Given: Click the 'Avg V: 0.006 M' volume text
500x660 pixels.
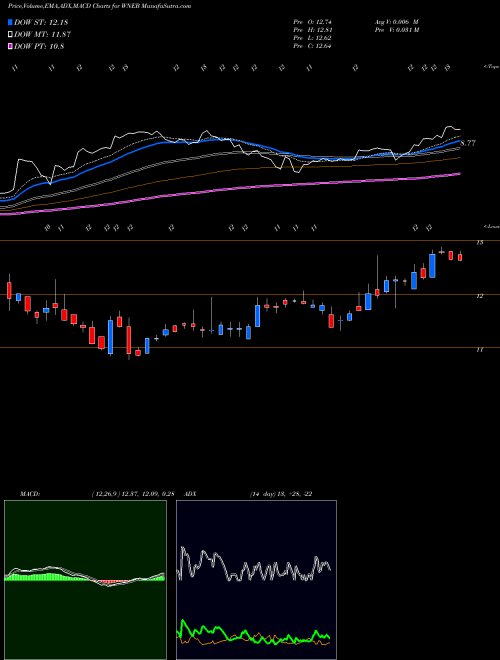Looking at the screenshot, I should point(396,22).
